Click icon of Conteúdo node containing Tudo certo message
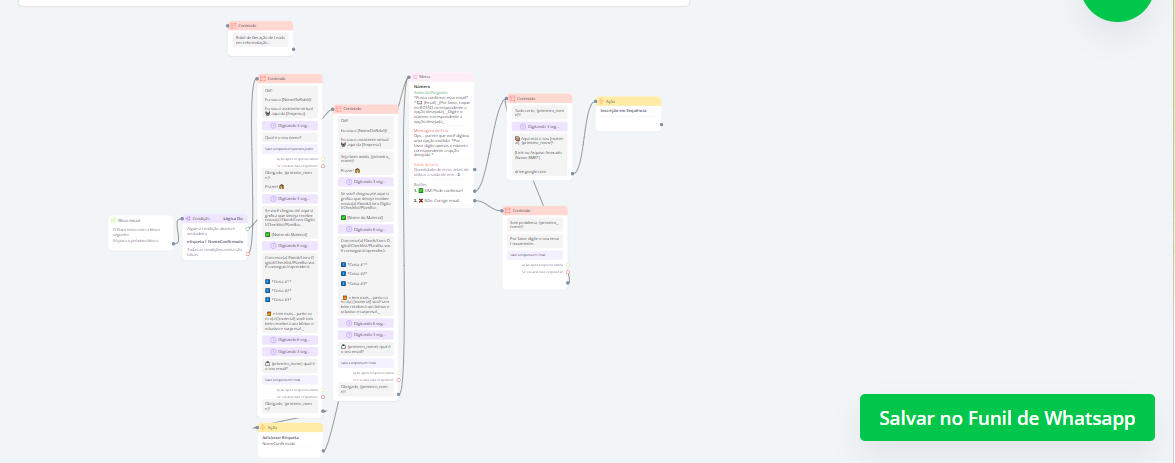The height and width of the screenshot is (463, 1175). (x=511, y=98)
